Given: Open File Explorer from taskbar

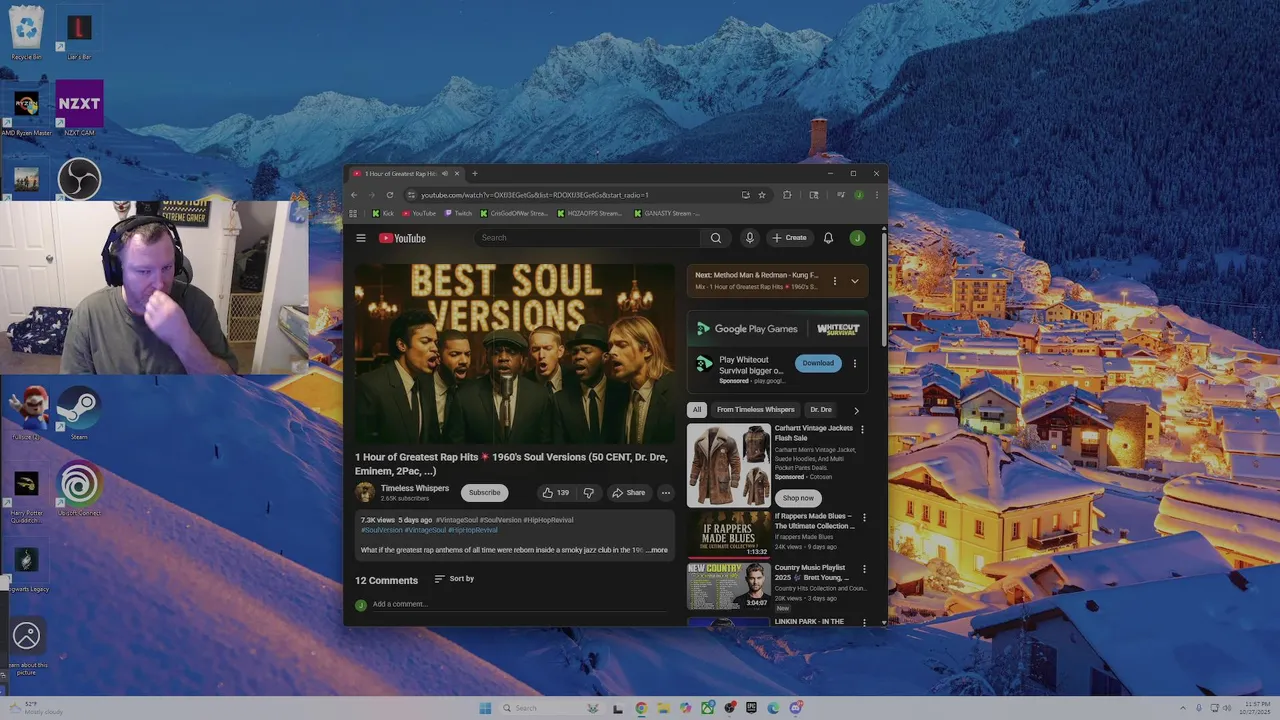Looking at the screenshot, I should 663,708.
